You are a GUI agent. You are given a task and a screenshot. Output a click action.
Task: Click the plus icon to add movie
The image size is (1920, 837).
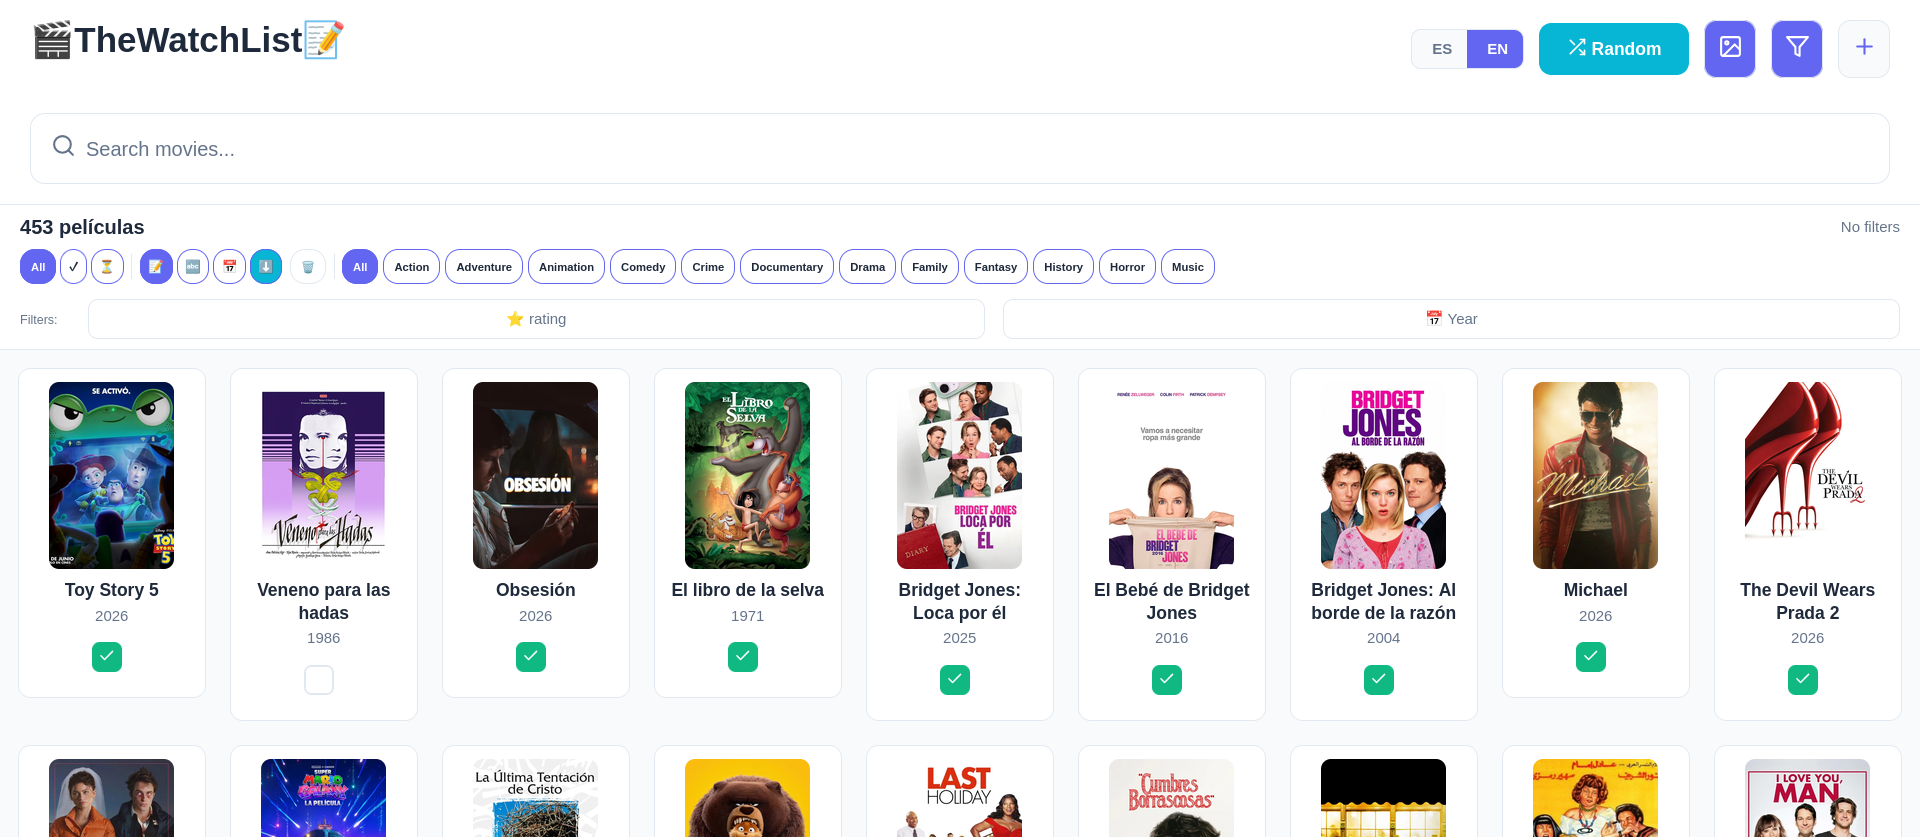tap(1864, 48)
